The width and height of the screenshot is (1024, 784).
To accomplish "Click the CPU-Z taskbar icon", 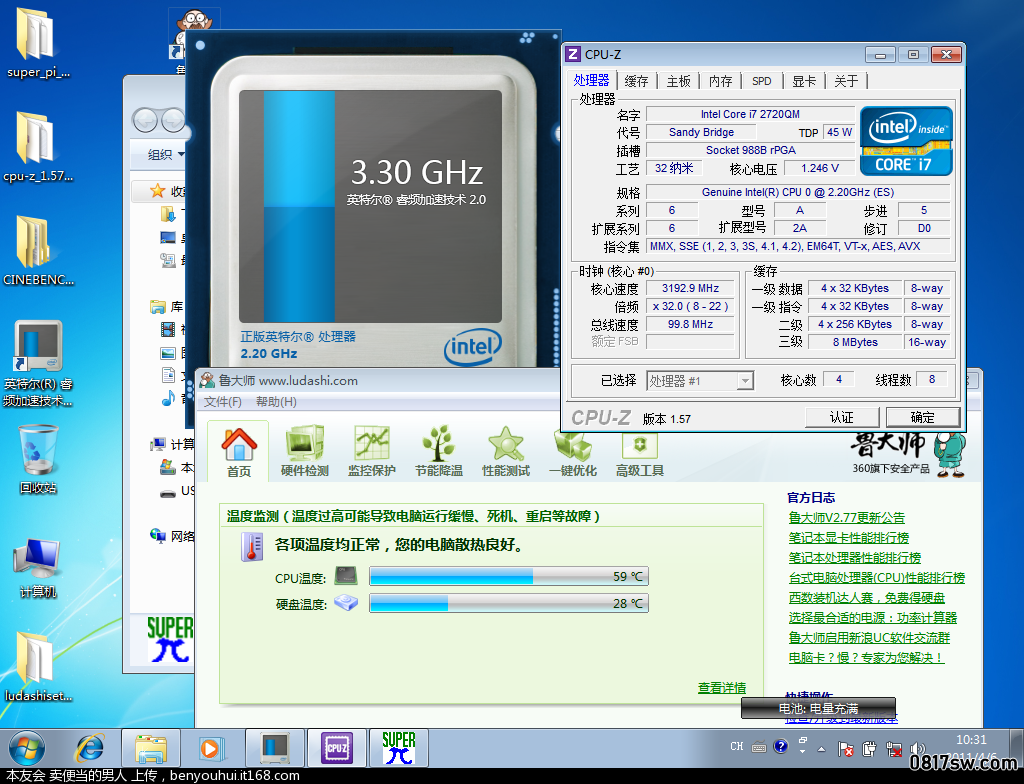I will (x=336, y=747).
